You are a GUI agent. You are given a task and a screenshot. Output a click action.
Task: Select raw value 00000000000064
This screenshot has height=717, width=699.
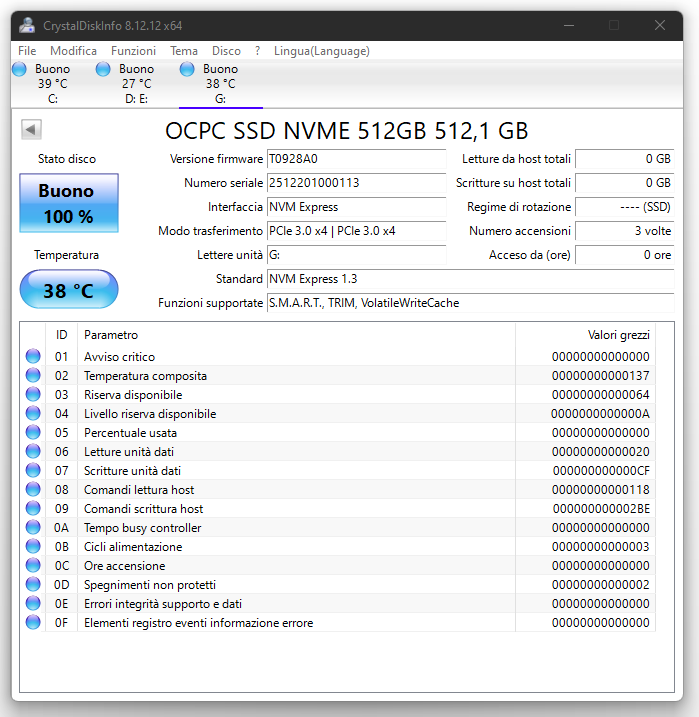(x=601, y=395)
